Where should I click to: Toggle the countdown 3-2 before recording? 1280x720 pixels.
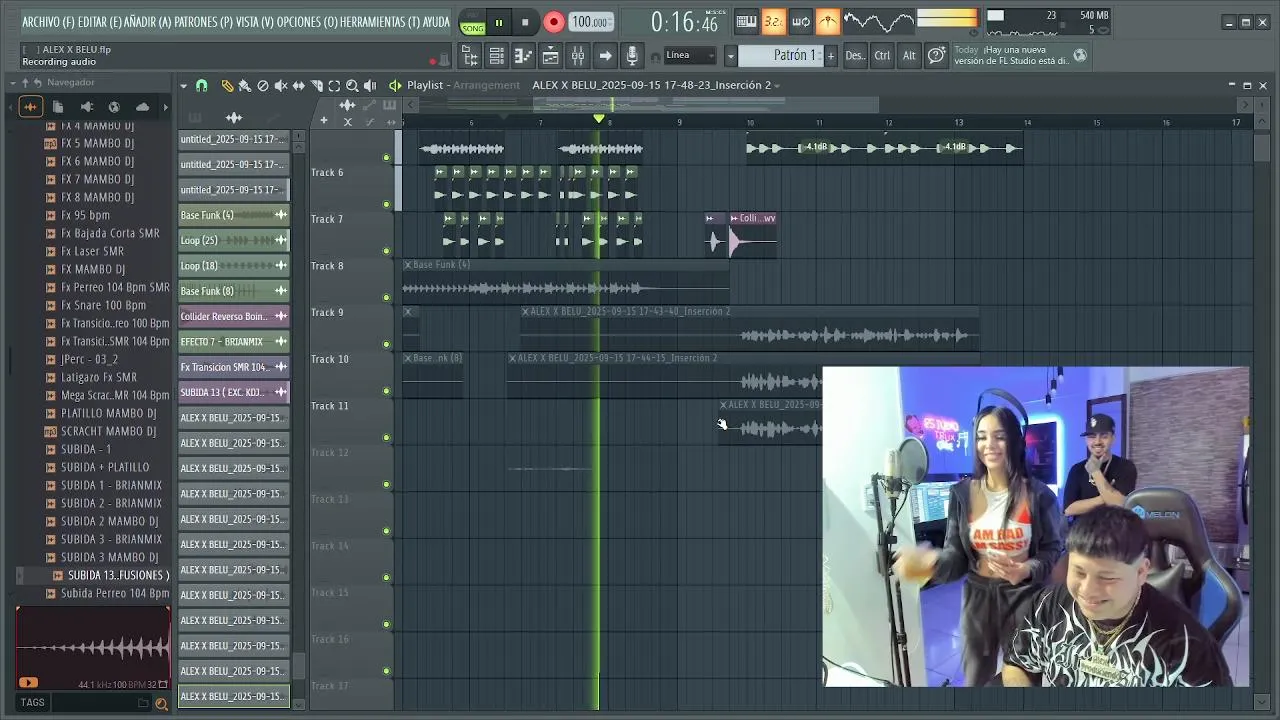(x=773, y=21)
